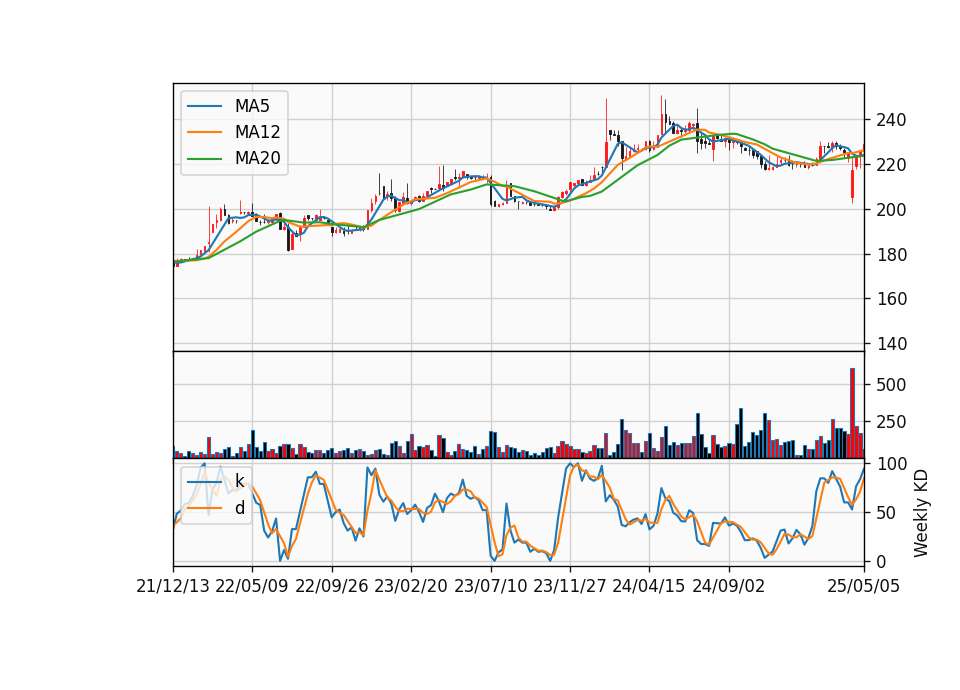Click the 160 price axis label
The image size is (960, 690).
891,299
